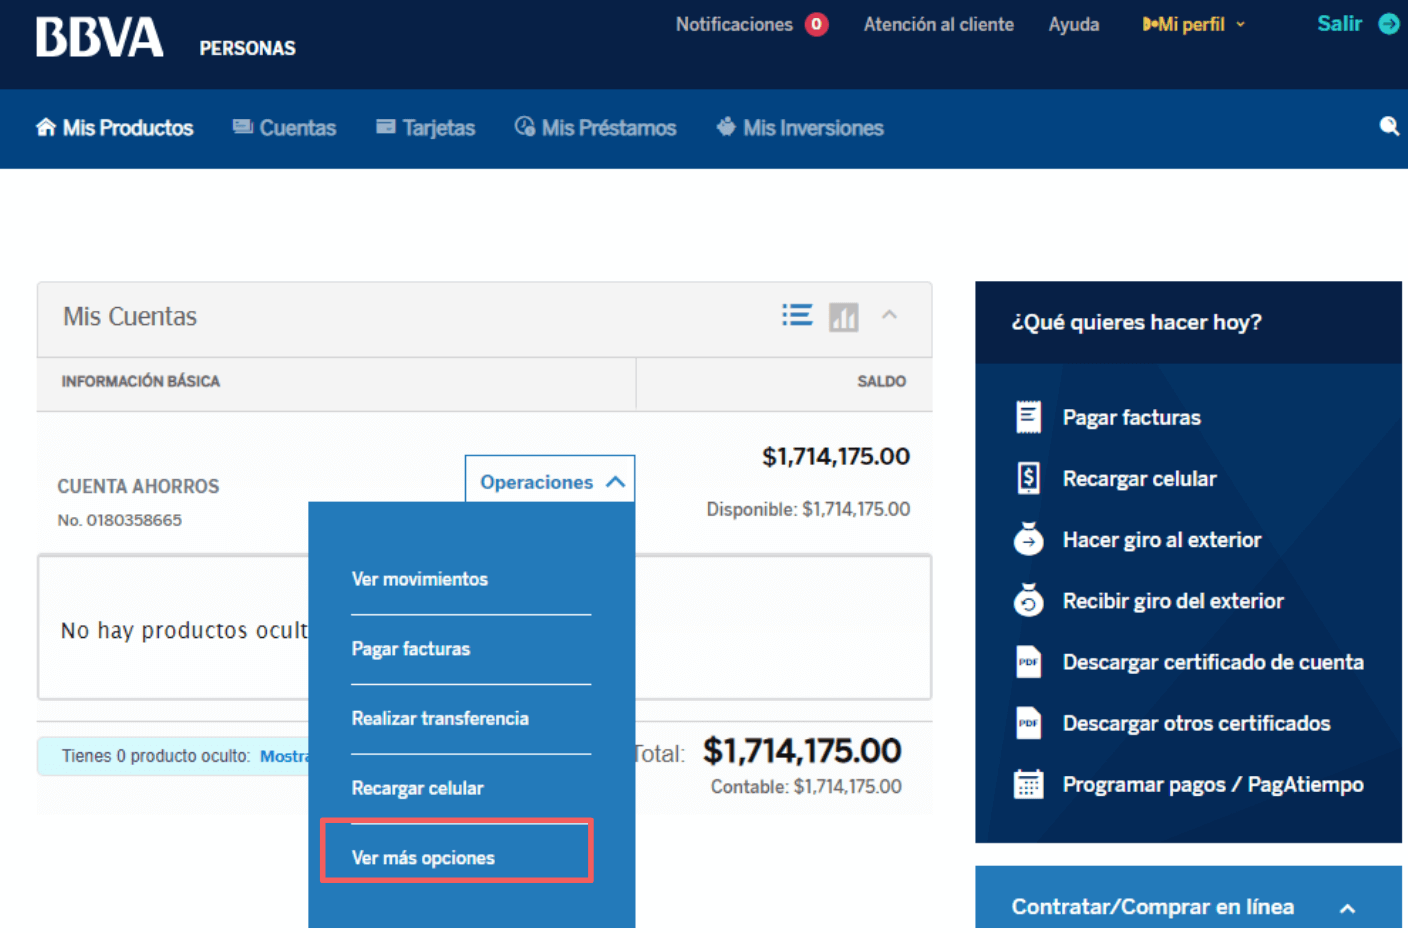Viewport: 1408px width, 933px height.
Task: Open the Tarjetas tab
Action: 426,128
